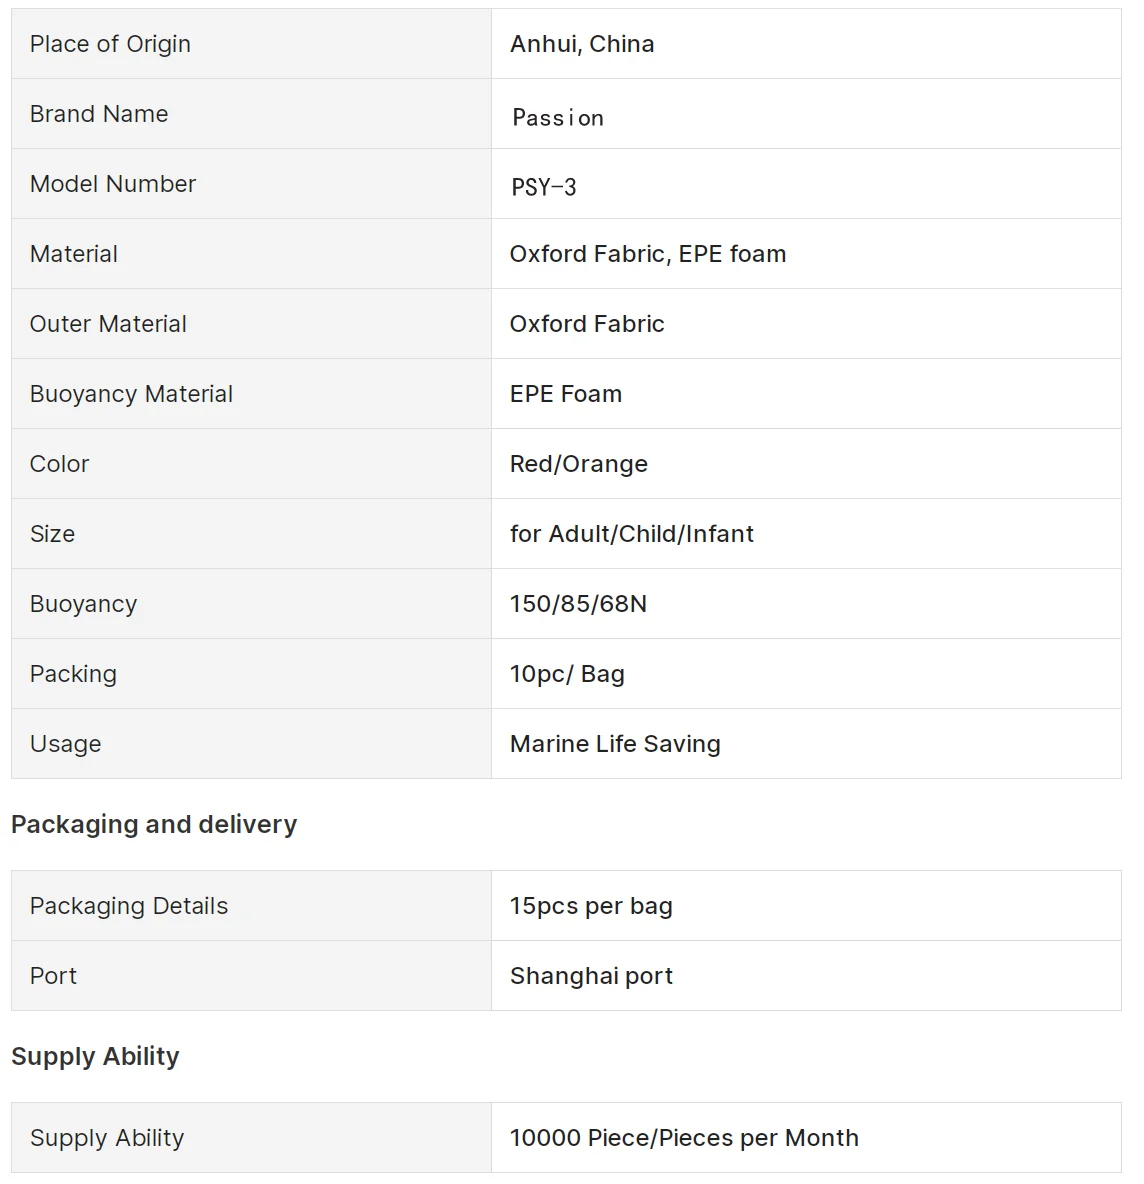Select the '15pcs per bag' packaging details value
Screen dimensions: 1144x1184
pyautogui.click(x=591, y=906)
